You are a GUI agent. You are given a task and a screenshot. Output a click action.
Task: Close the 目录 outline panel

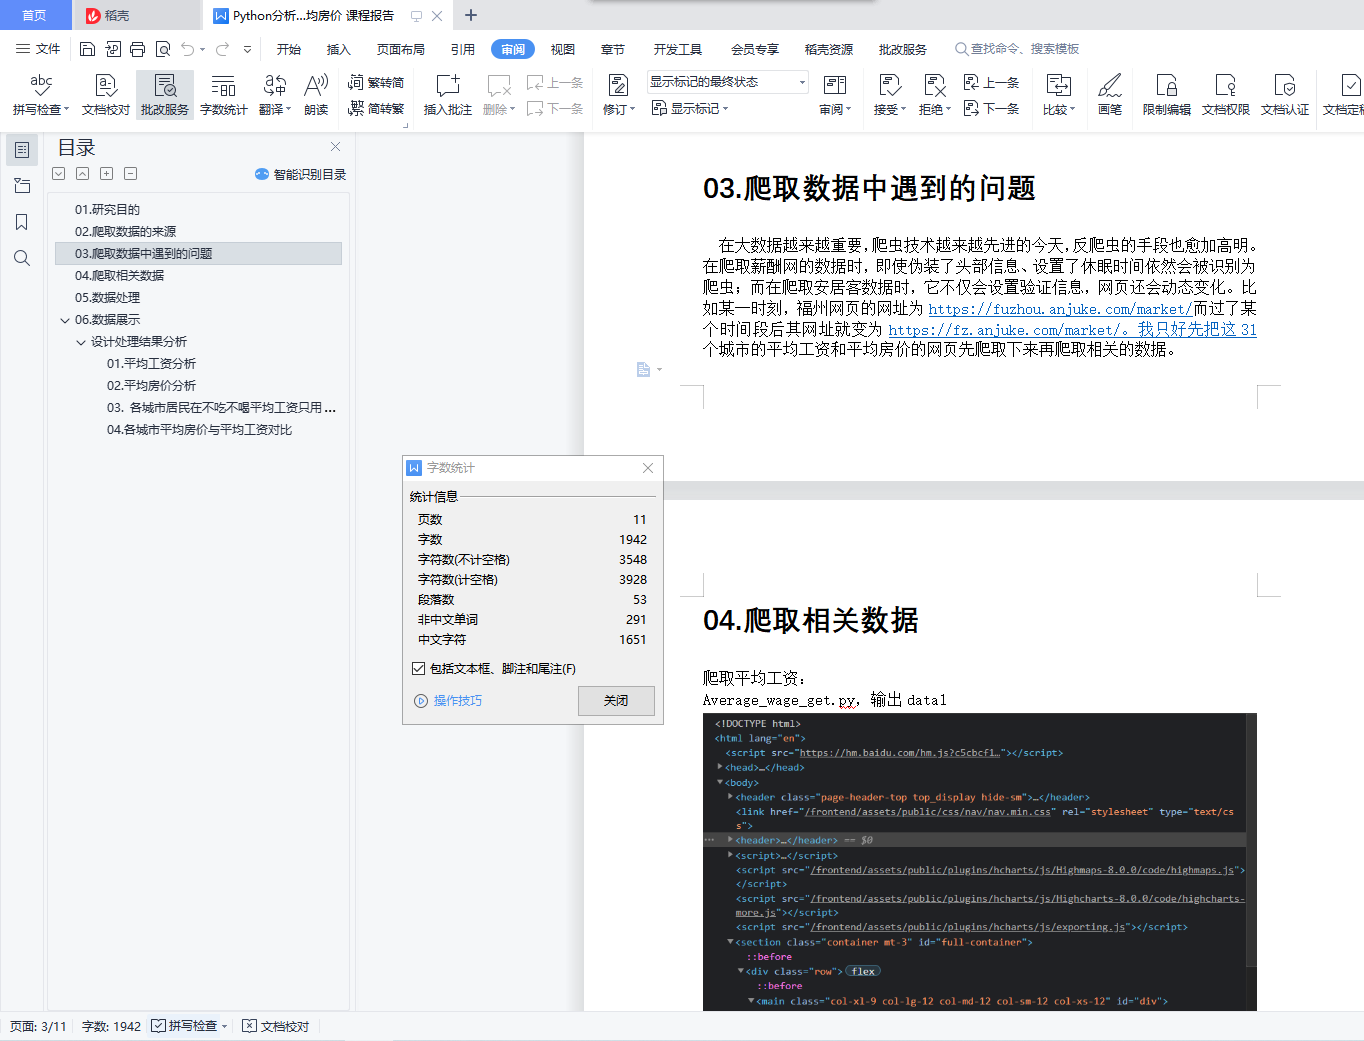point(336,147)
